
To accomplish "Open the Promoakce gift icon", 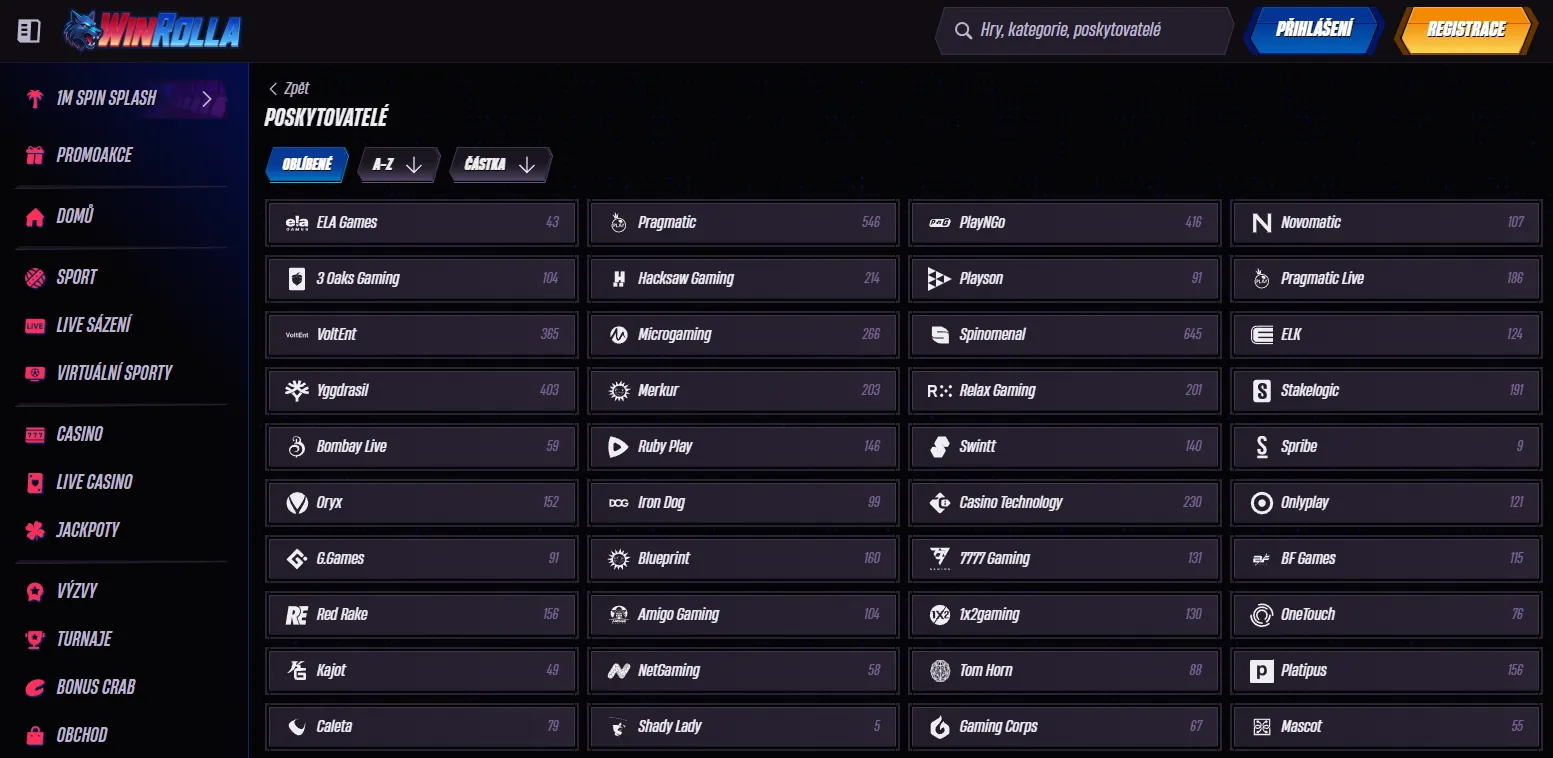I will coord(35,155).
